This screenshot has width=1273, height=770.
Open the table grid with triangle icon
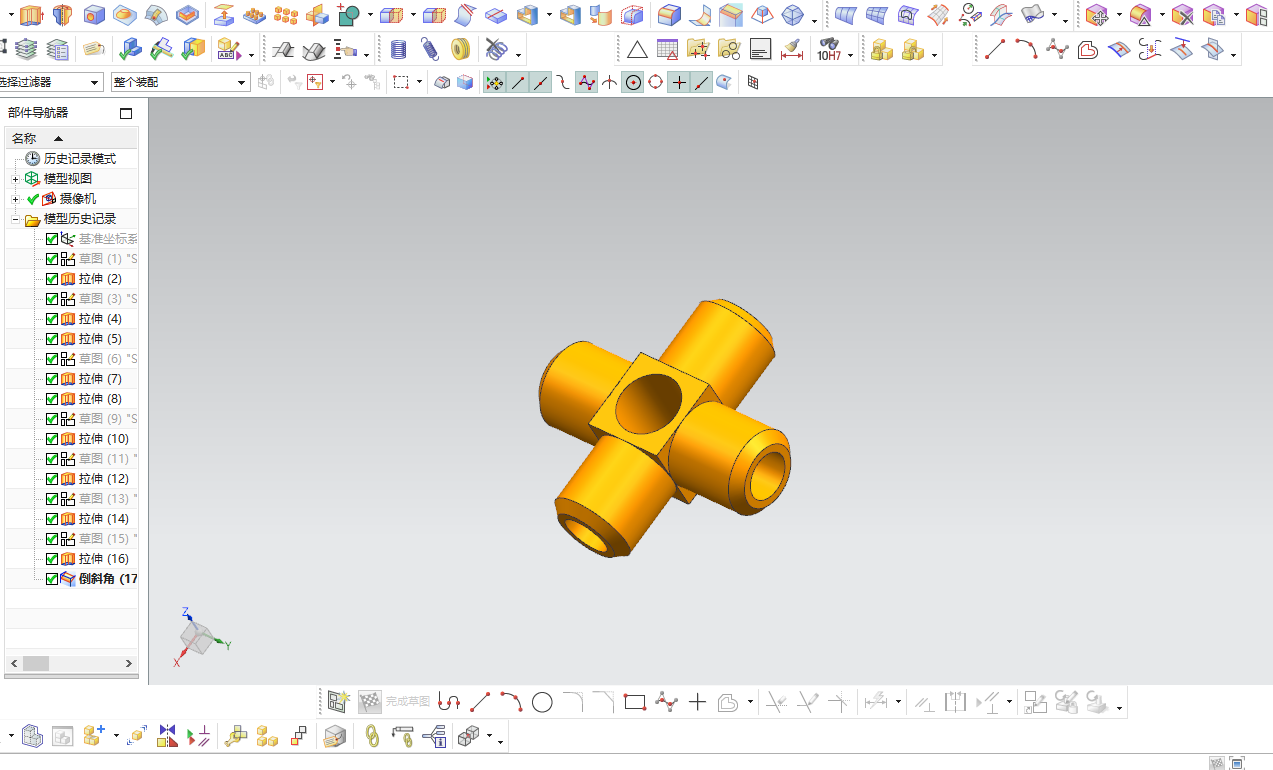(x=668, y=49)
